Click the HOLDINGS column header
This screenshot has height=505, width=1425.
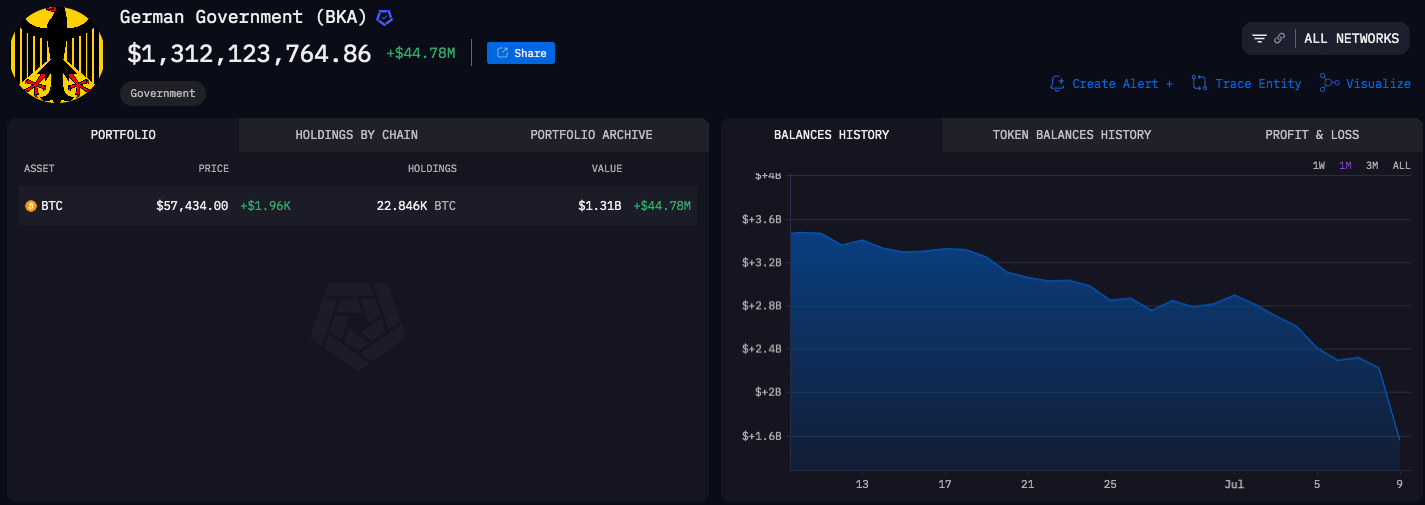[x=432, y=169]
